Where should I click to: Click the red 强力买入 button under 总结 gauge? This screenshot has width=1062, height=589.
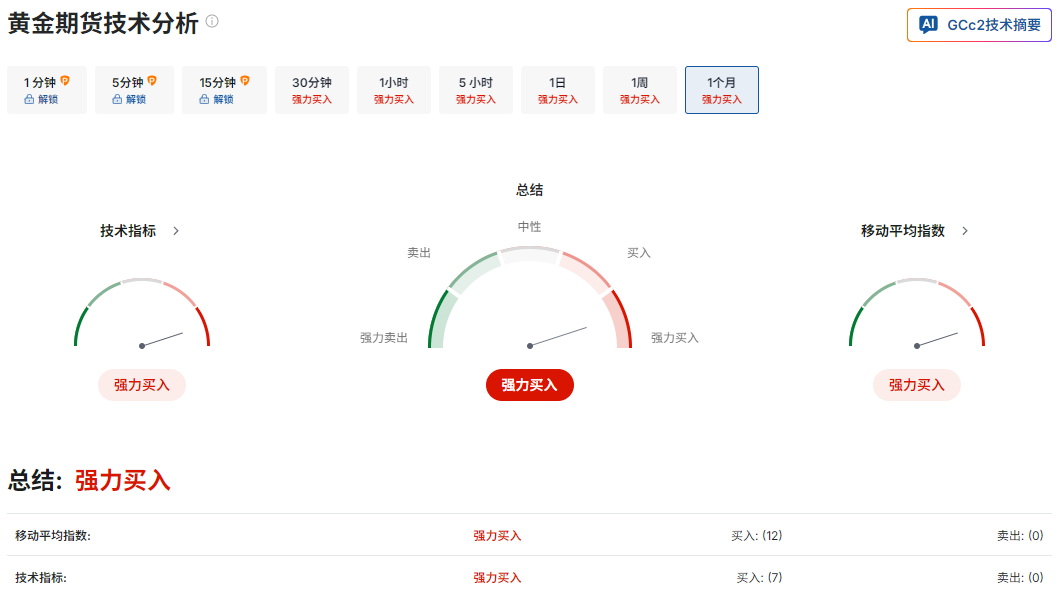[529, 385]
